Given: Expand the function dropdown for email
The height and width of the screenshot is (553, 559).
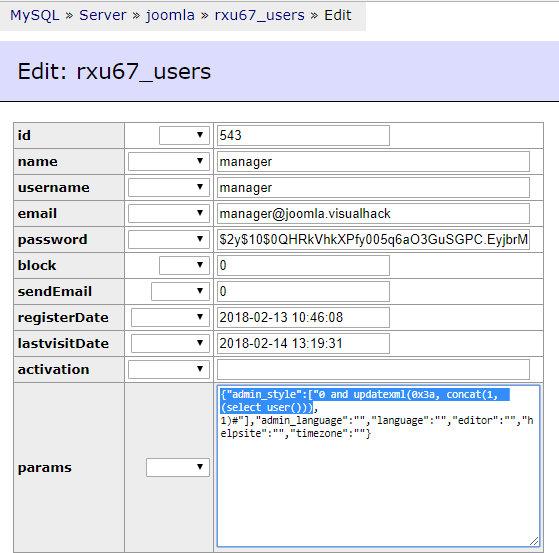Looking at the screenshot, I should coord(169,213).
